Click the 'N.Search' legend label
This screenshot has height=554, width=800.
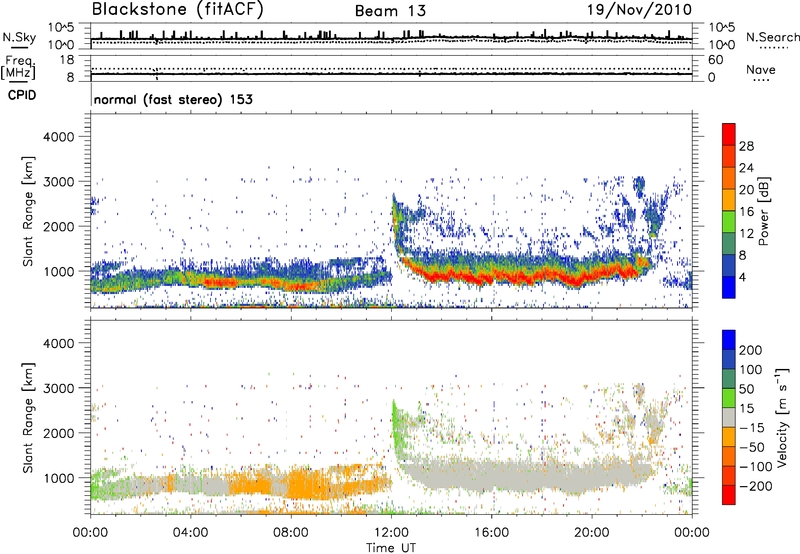[x=772, y=37]
